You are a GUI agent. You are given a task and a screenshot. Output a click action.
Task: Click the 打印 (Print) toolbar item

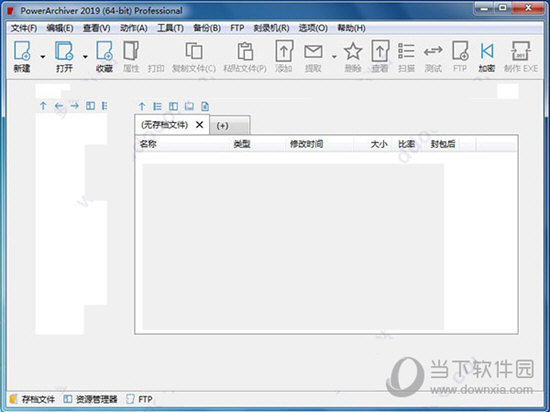(x=156, y=68)
